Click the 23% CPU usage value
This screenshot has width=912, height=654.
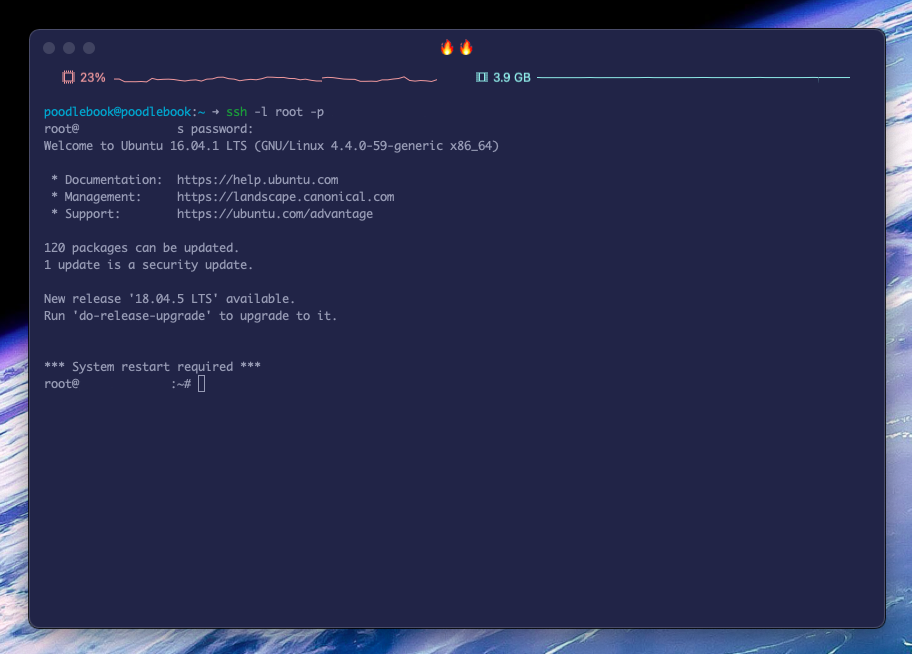[x=93, y=77]
